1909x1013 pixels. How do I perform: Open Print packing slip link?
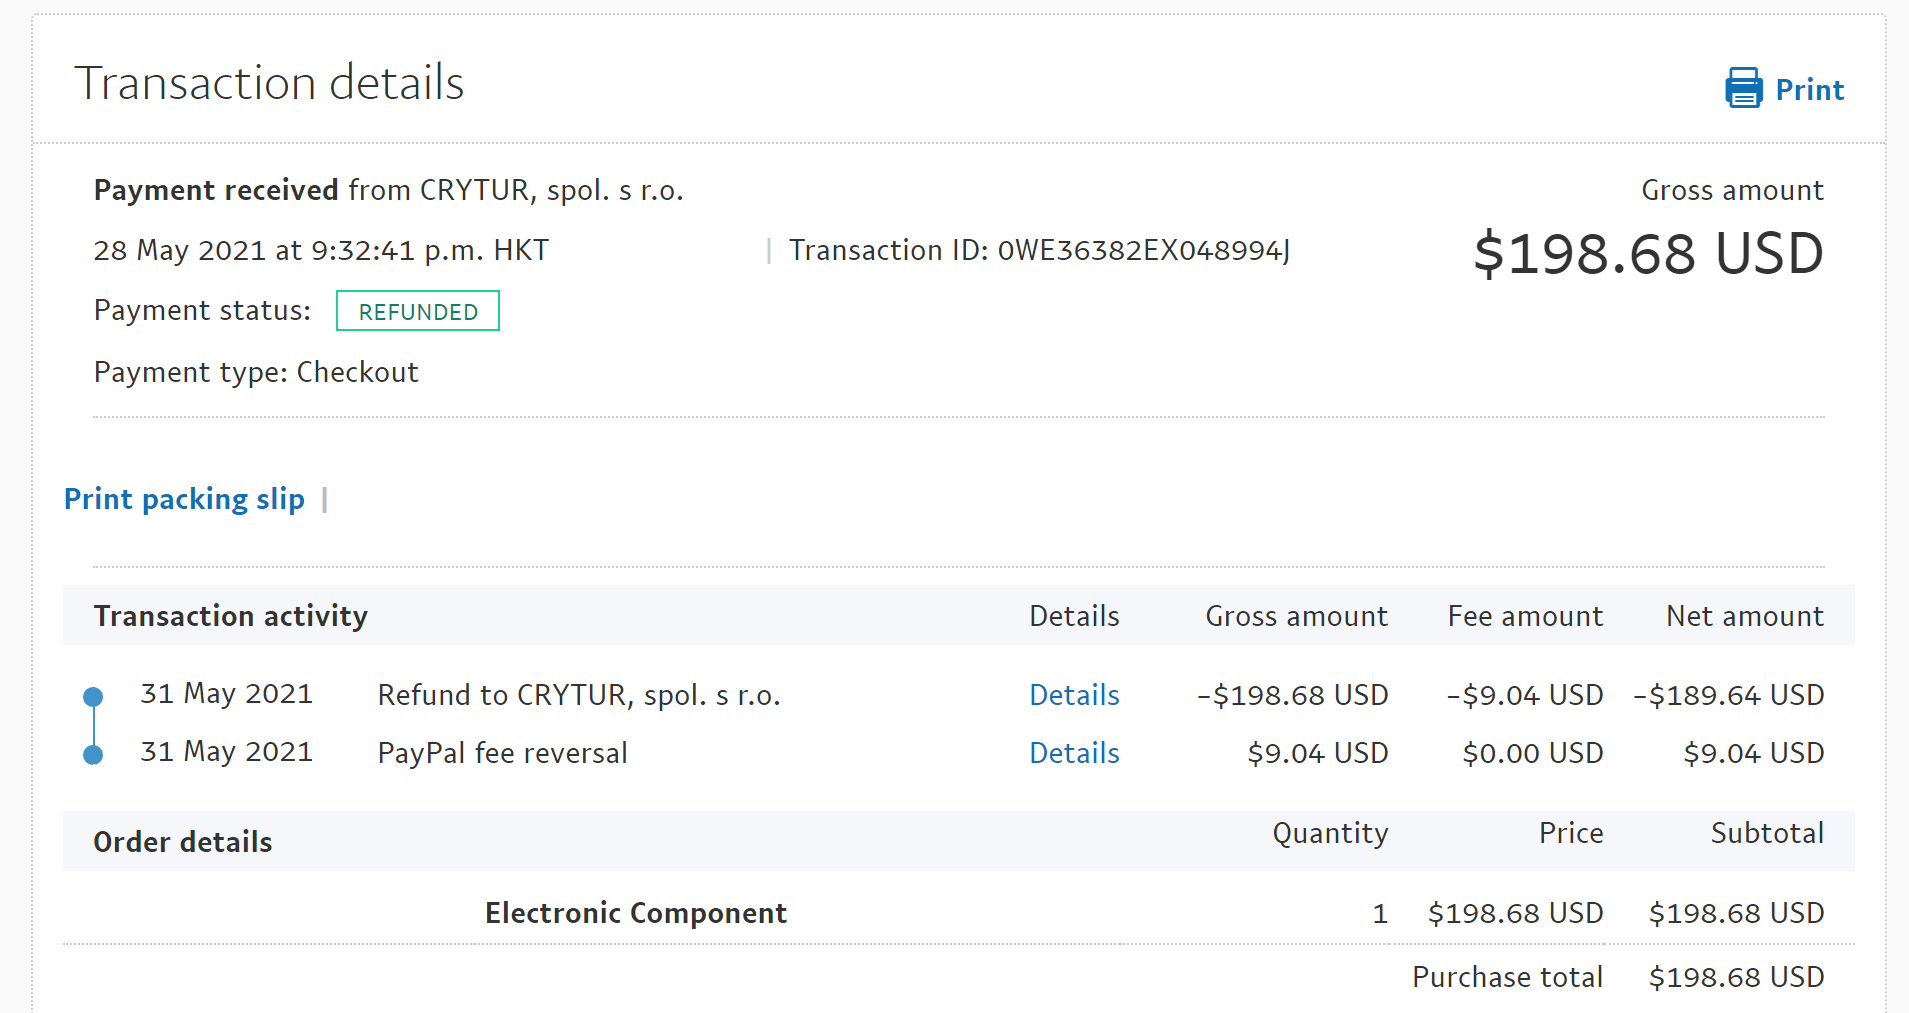[x=184, y=499]
